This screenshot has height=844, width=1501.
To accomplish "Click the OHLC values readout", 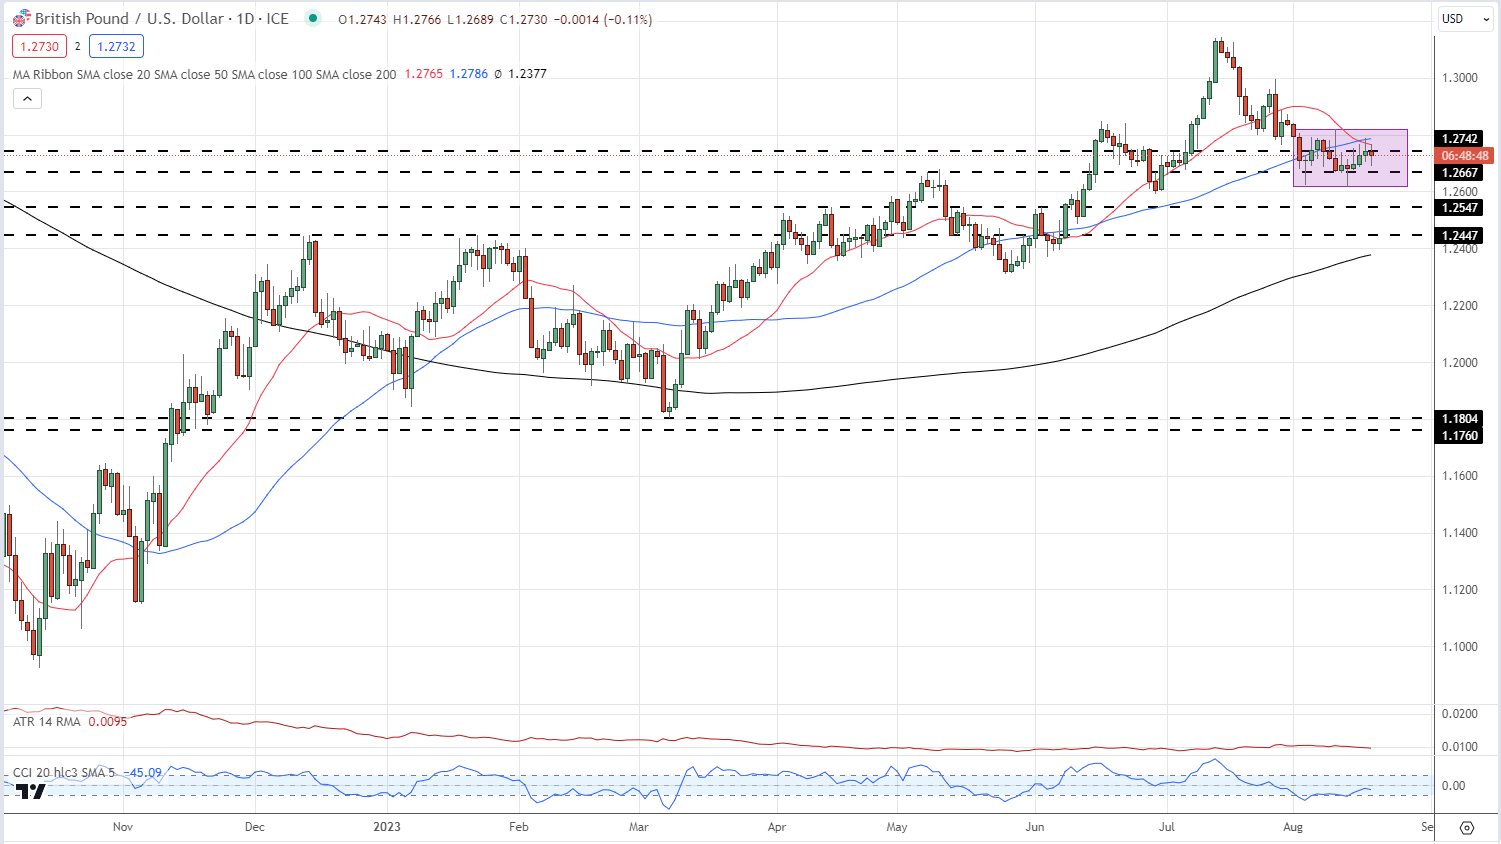I will pyautogui.click(x=495, y=19).
